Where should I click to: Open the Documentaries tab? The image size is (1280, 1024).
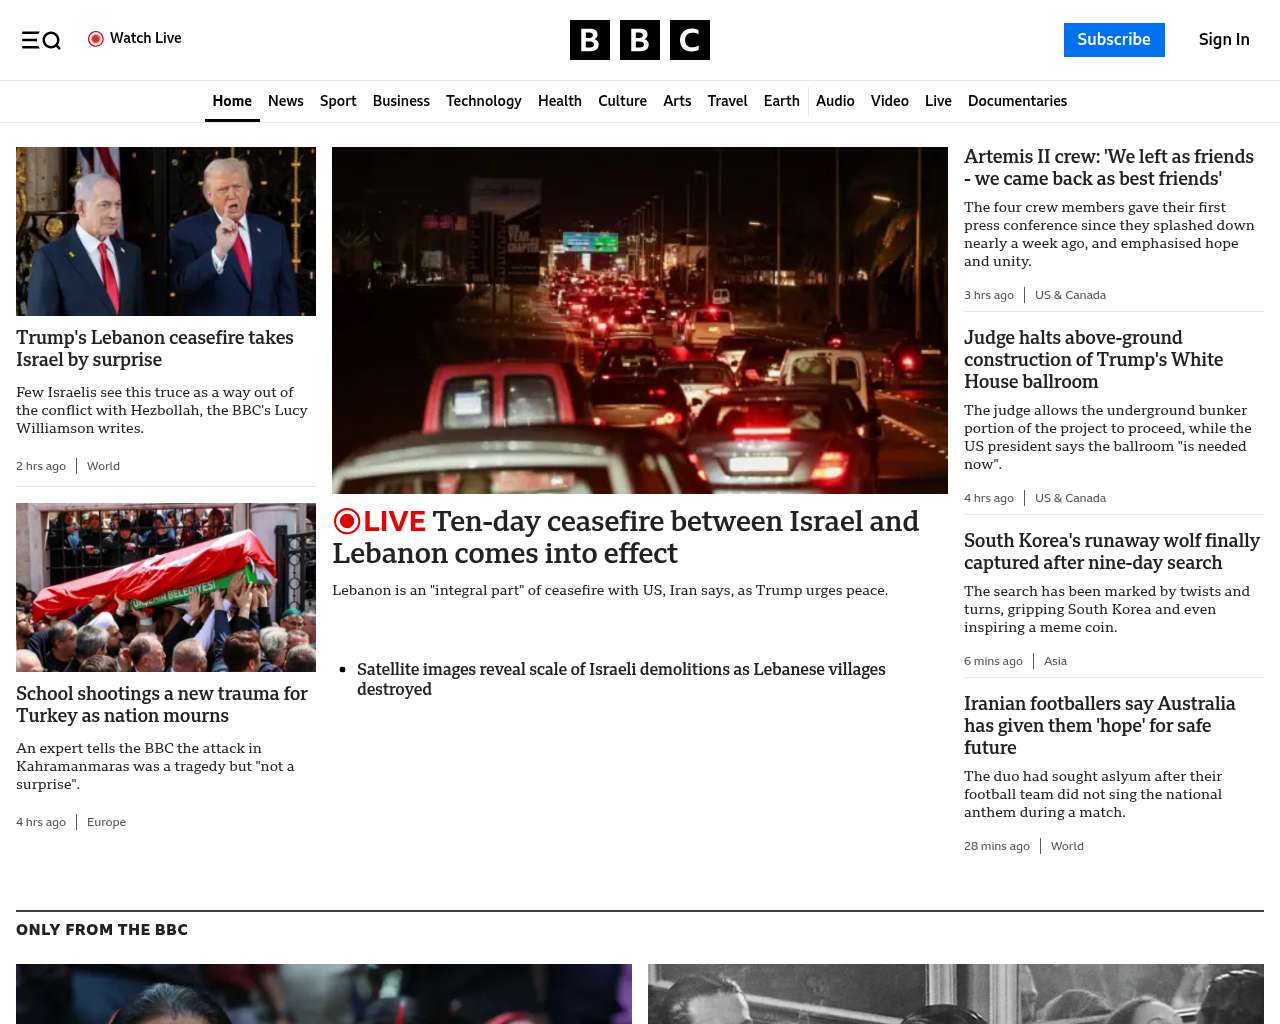coord(1017,101)
